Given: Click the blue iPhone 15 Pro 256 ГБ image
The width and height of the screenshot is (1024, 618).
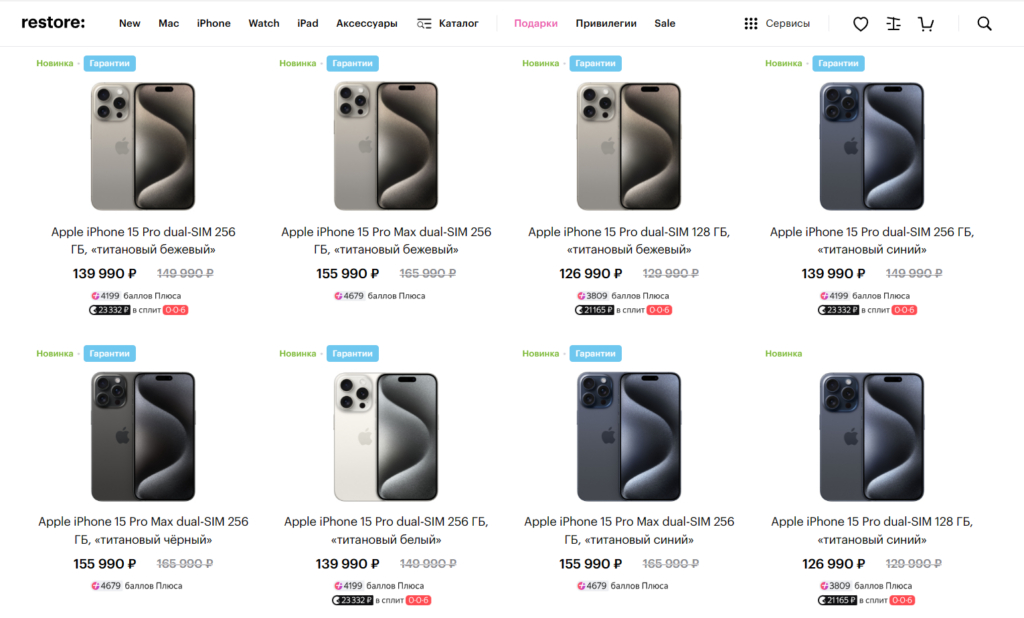Looking at the screenshot, I should point(872,146).
